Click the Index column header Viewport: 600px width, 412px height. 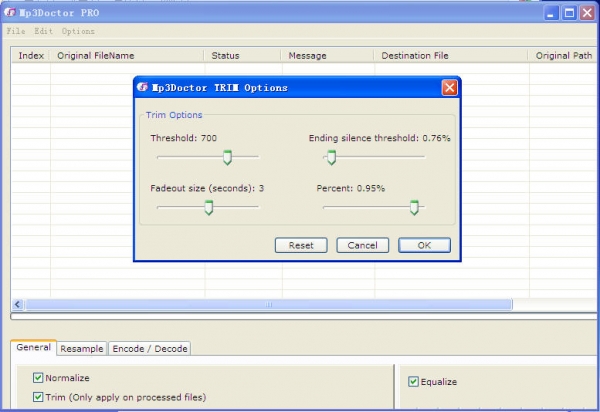(31, 55)
